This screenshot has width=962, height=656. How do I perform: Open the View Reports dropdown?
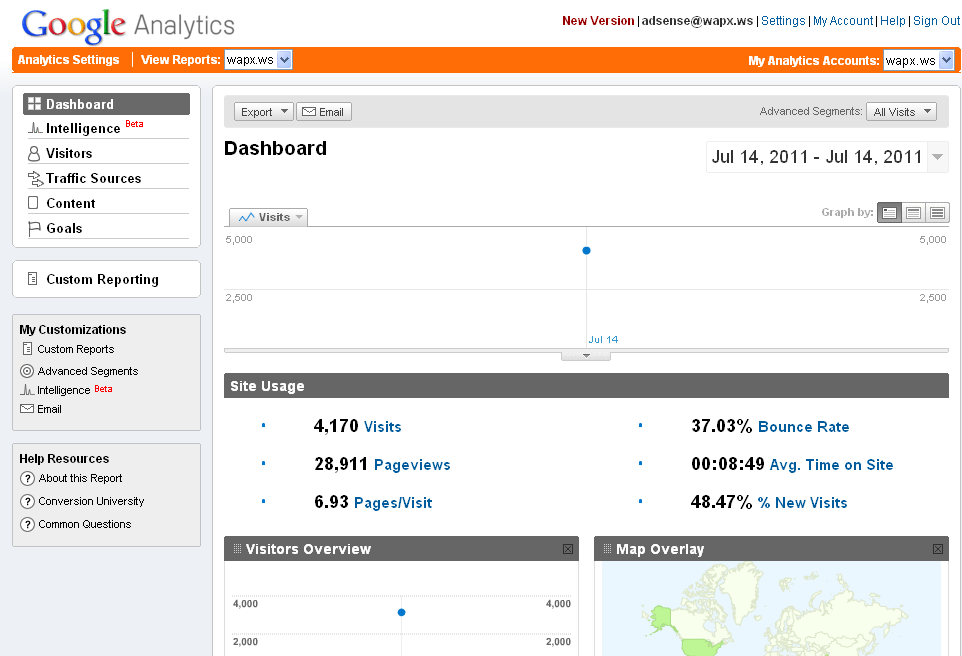(258, 60)
